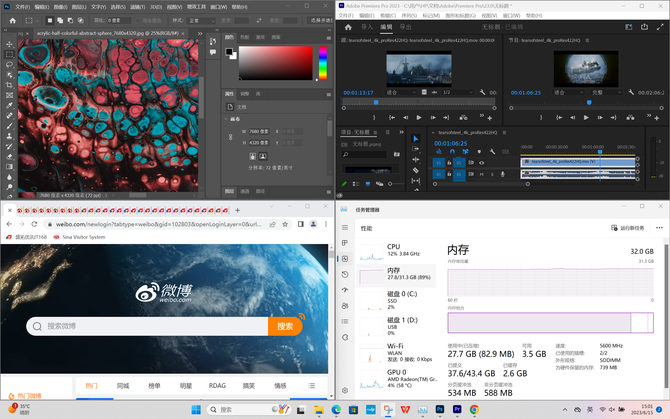Select the Gradient tool in Photoshop
670x419 pixels.
(x=9, y=167)
